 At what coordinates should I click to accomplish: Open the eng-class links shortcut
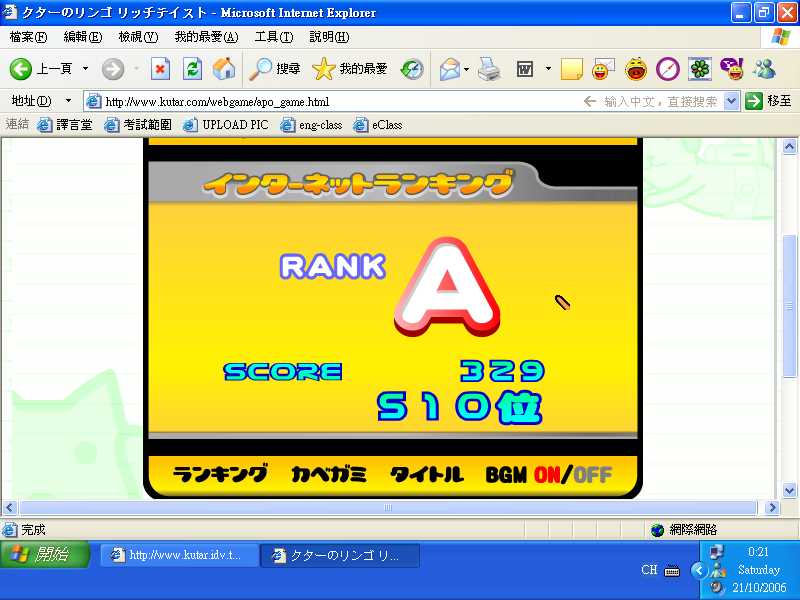pos(311,124)
